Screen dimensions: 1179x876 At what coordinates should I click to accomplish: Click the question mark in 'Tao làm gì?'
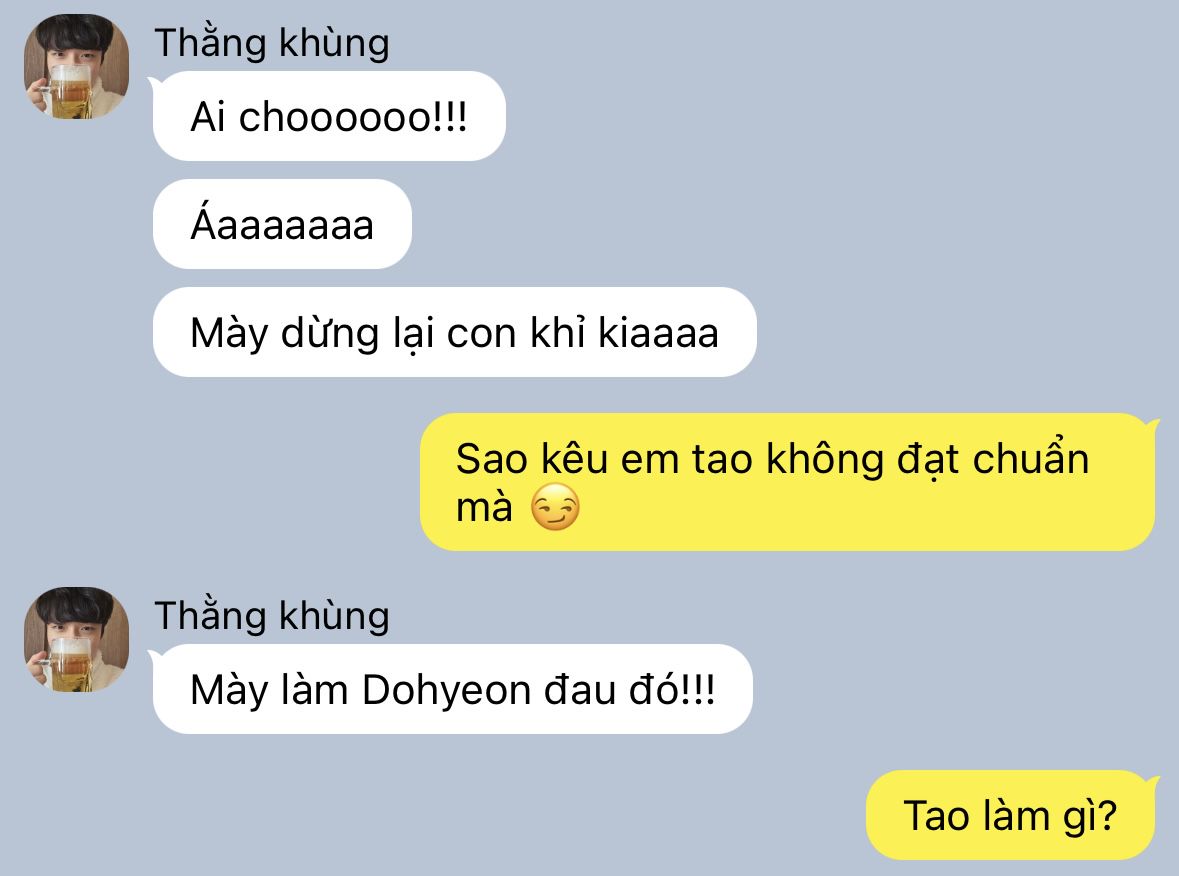tap(1106, 816)
